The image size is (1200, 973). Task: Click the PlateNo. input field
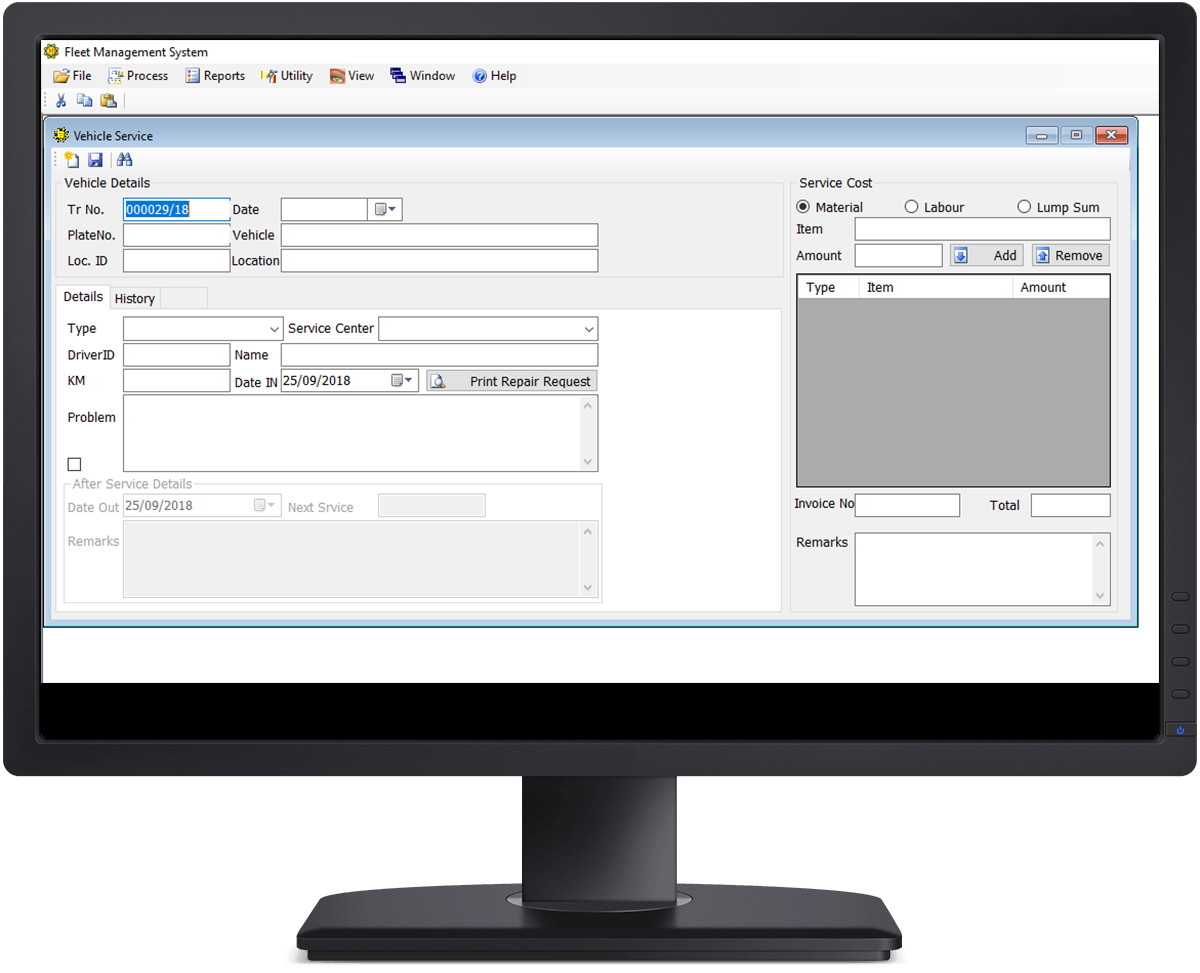177,235
